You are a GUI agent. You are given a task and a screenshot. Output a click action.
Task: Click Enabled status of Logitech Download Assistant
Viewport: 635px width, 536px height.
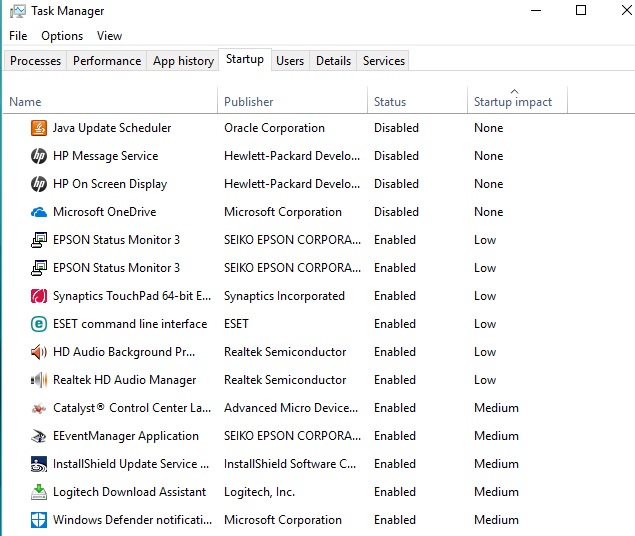pyautogui.click(x=395, y=492)
